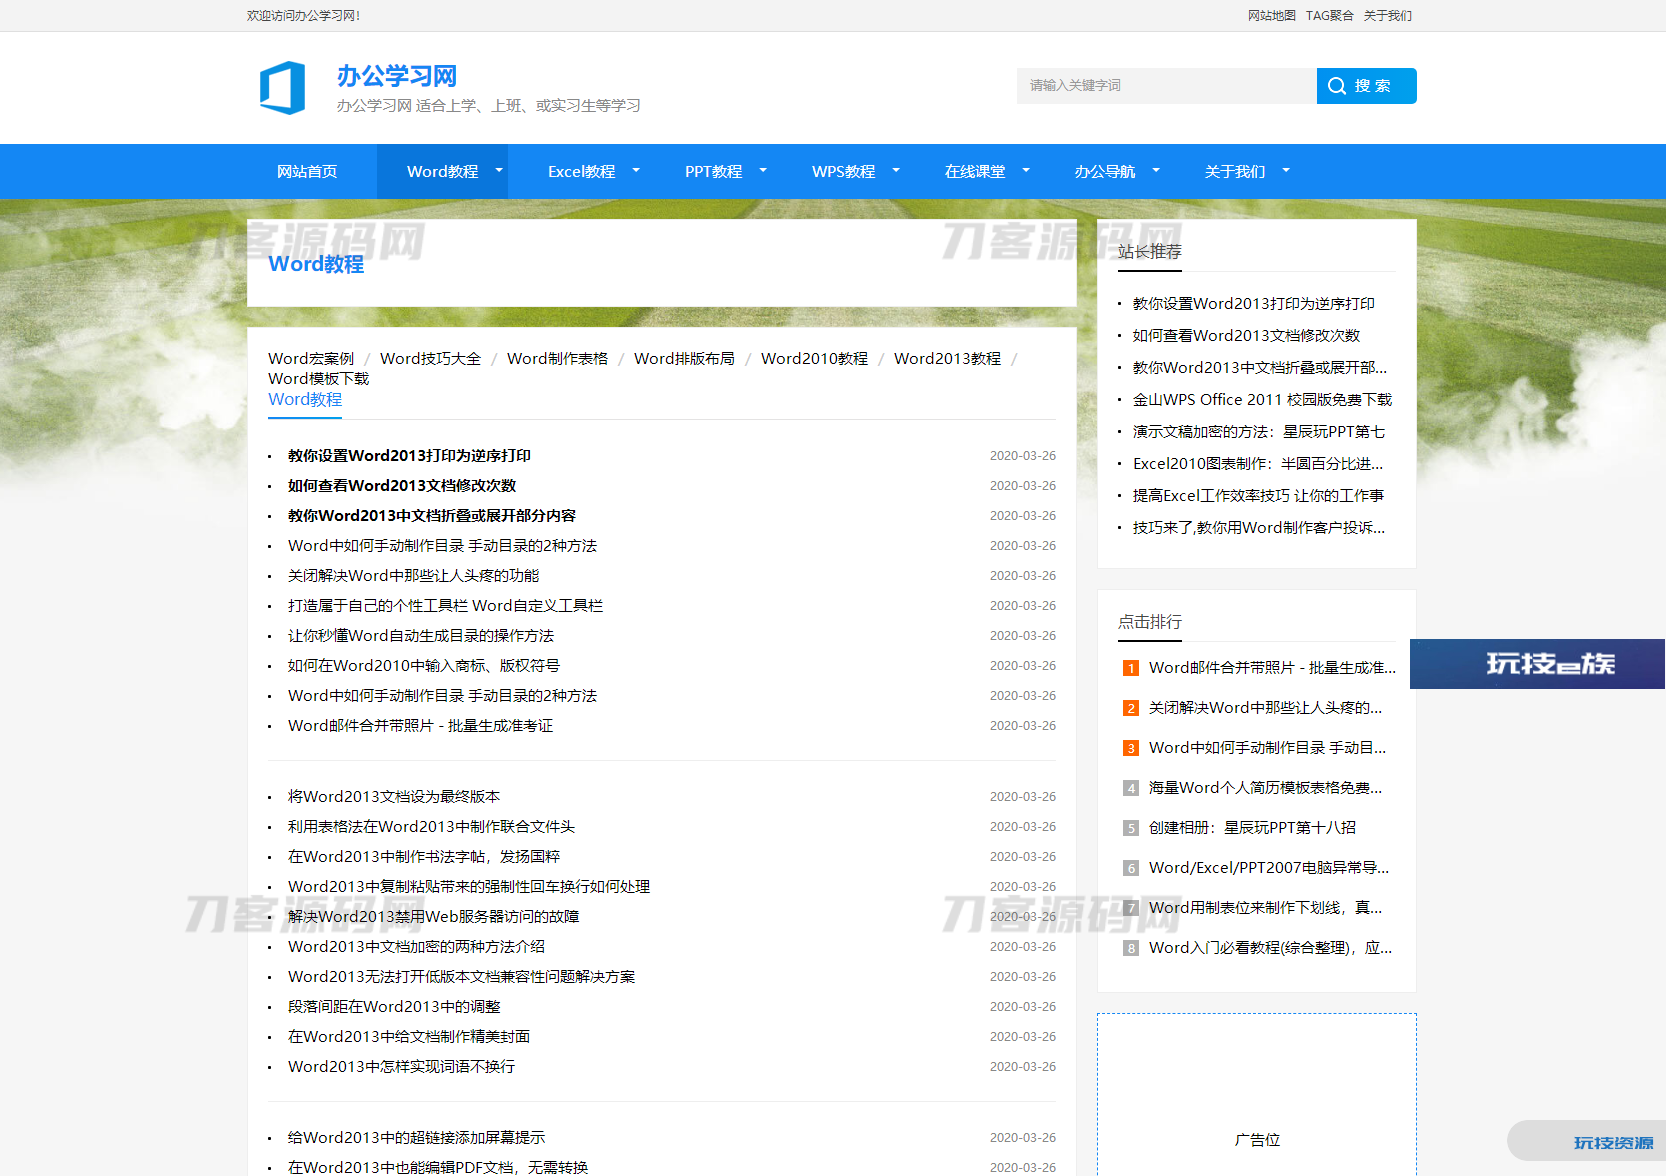The image size is (1666, 1176).
Task: Open article 让你秒懂Word自动生成目录的操作方法
Action: pos(421,635)
